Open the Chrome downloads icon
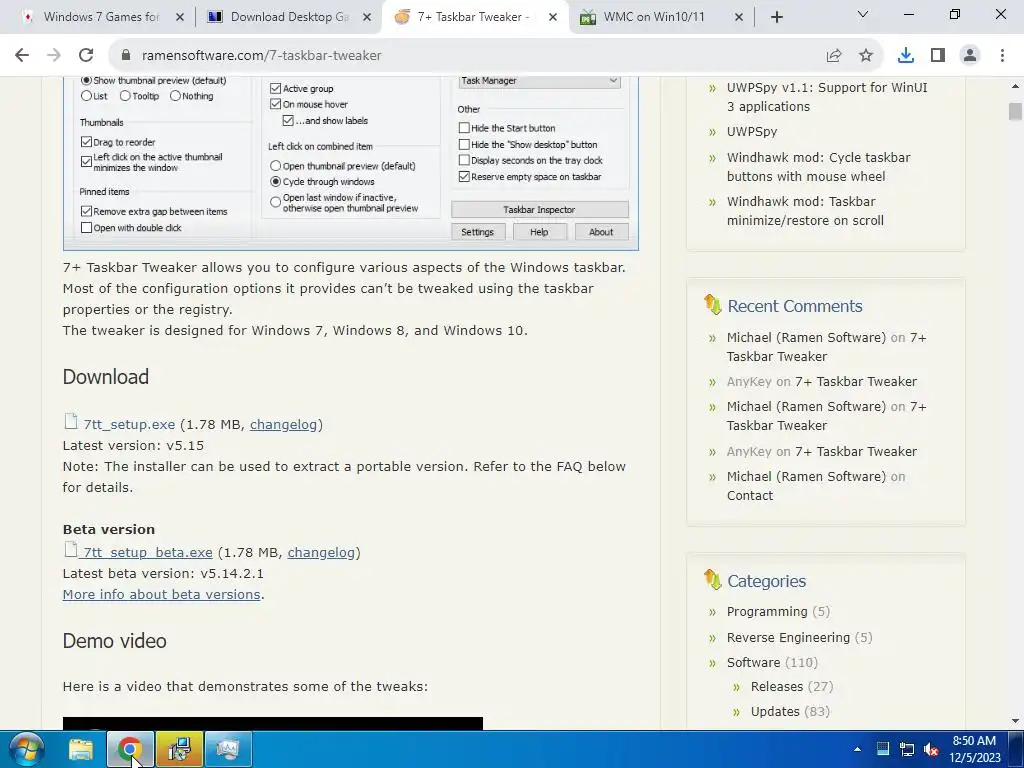The height and width of the screenshot is (768, 1024). pyautogui.click(x=906, y=56)
